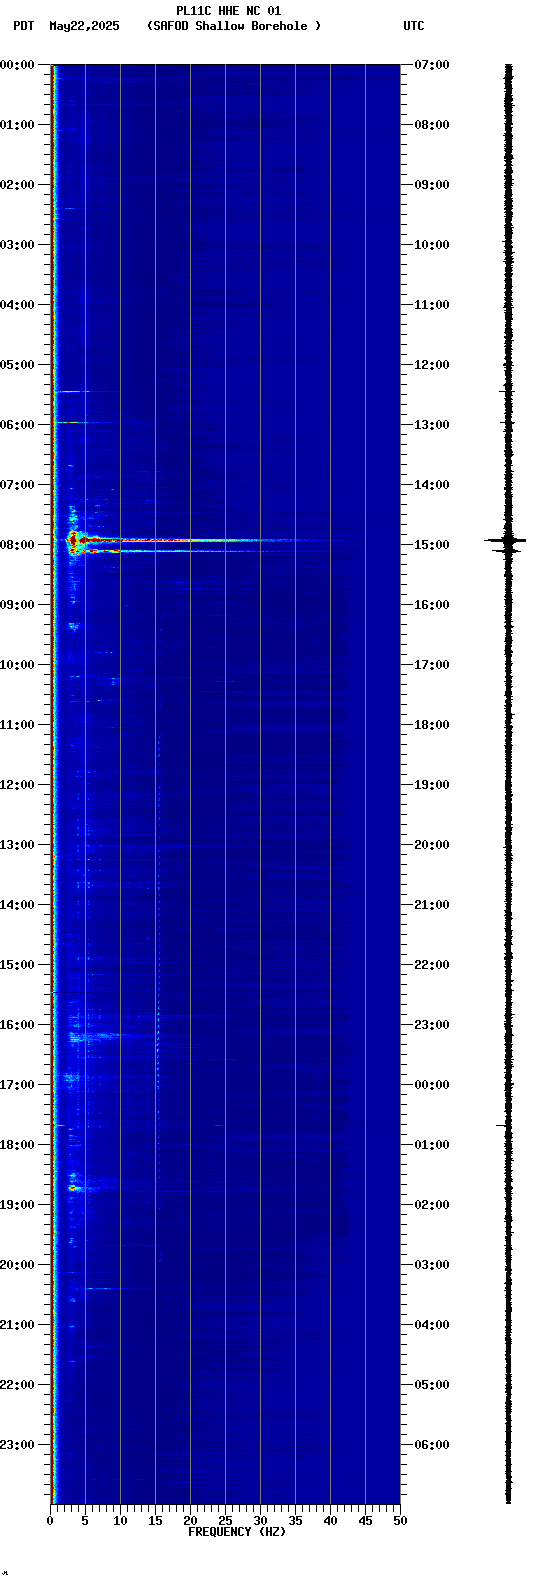Click the cyan burst just before 19:00 PDT
The height and width of the screenshot is (1584, 552).
[x=75, y=1188]
